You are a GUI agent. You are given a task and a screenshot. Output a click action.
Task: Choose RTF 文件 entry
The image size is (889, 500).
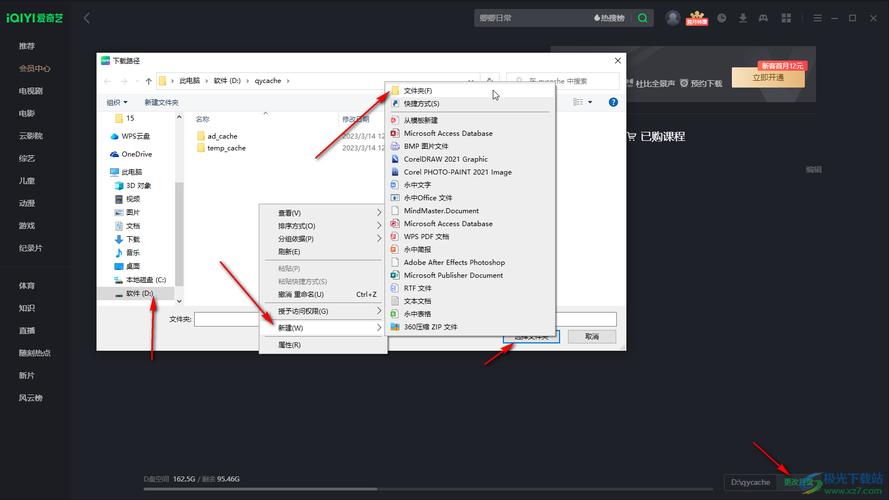[x=470, y=288]
